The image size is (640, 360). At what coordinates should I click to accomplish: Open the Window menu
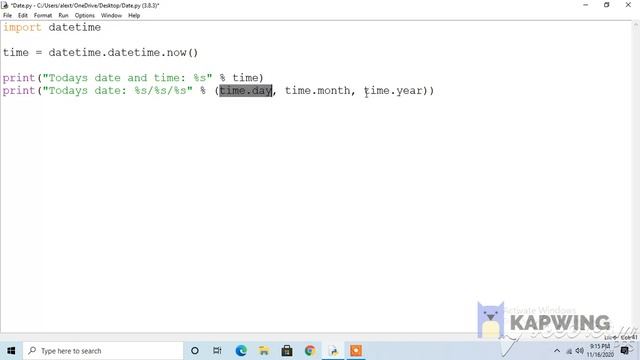click(x=111, y=16)
